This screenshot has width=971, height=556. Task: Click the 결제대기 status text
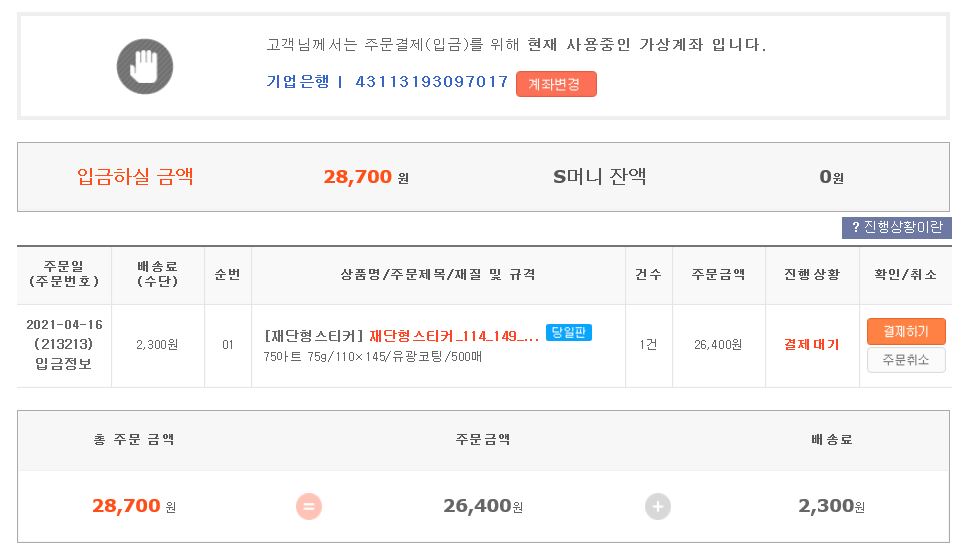coord(811,345)
